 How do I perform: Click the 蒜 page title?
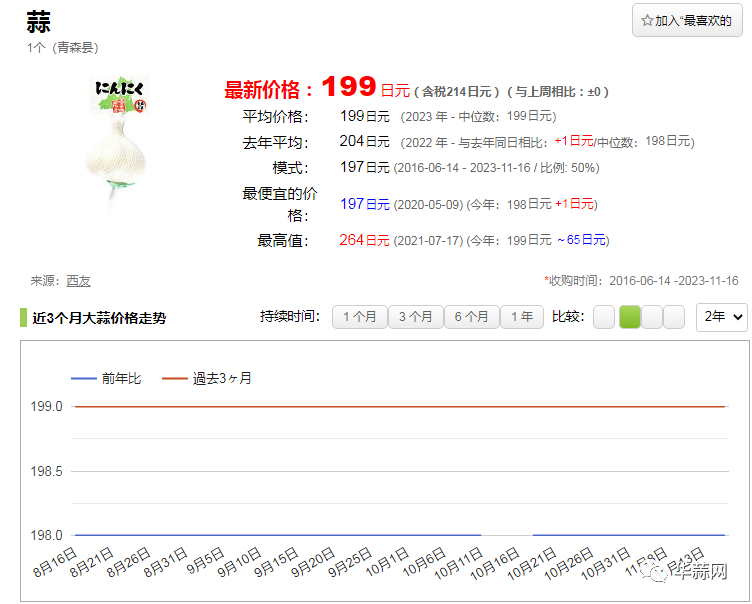[38, 22]
